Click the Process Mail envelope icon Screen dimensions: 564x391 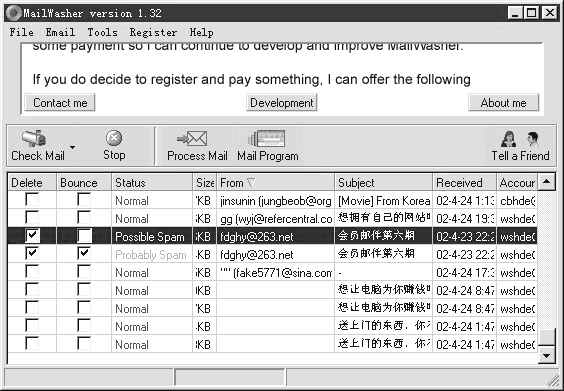[x=192, y=138]
